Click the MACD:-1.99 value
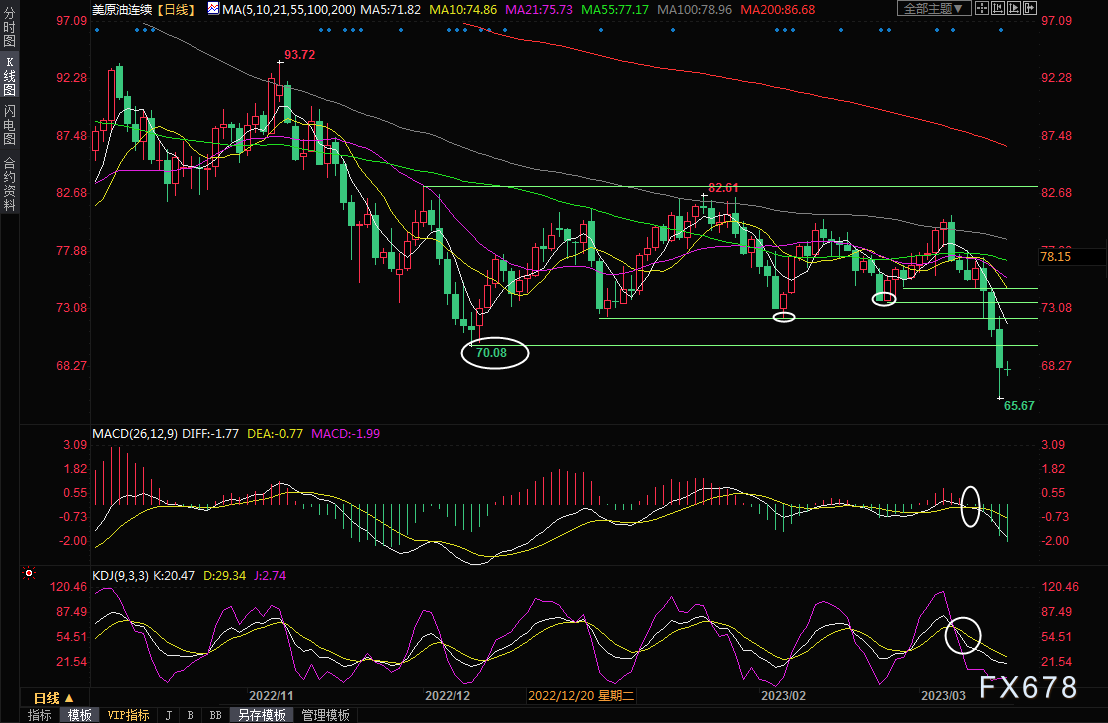1108x723 pixels. 346,433
